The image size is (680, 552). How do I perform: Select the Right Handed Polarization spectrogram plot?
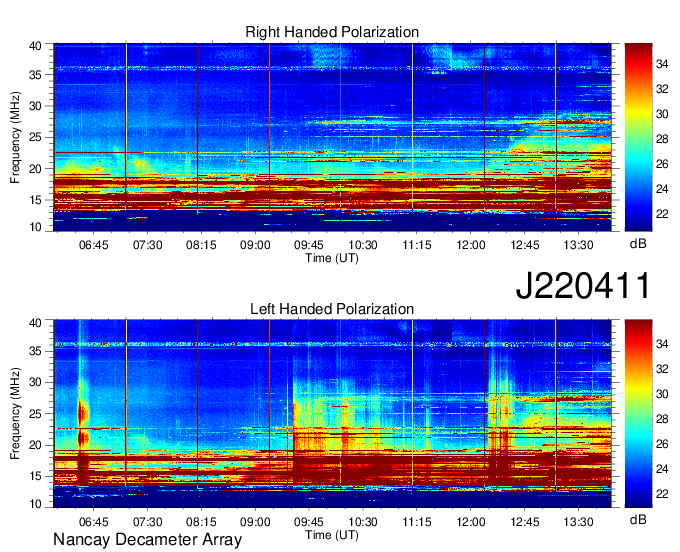point(332,137)
